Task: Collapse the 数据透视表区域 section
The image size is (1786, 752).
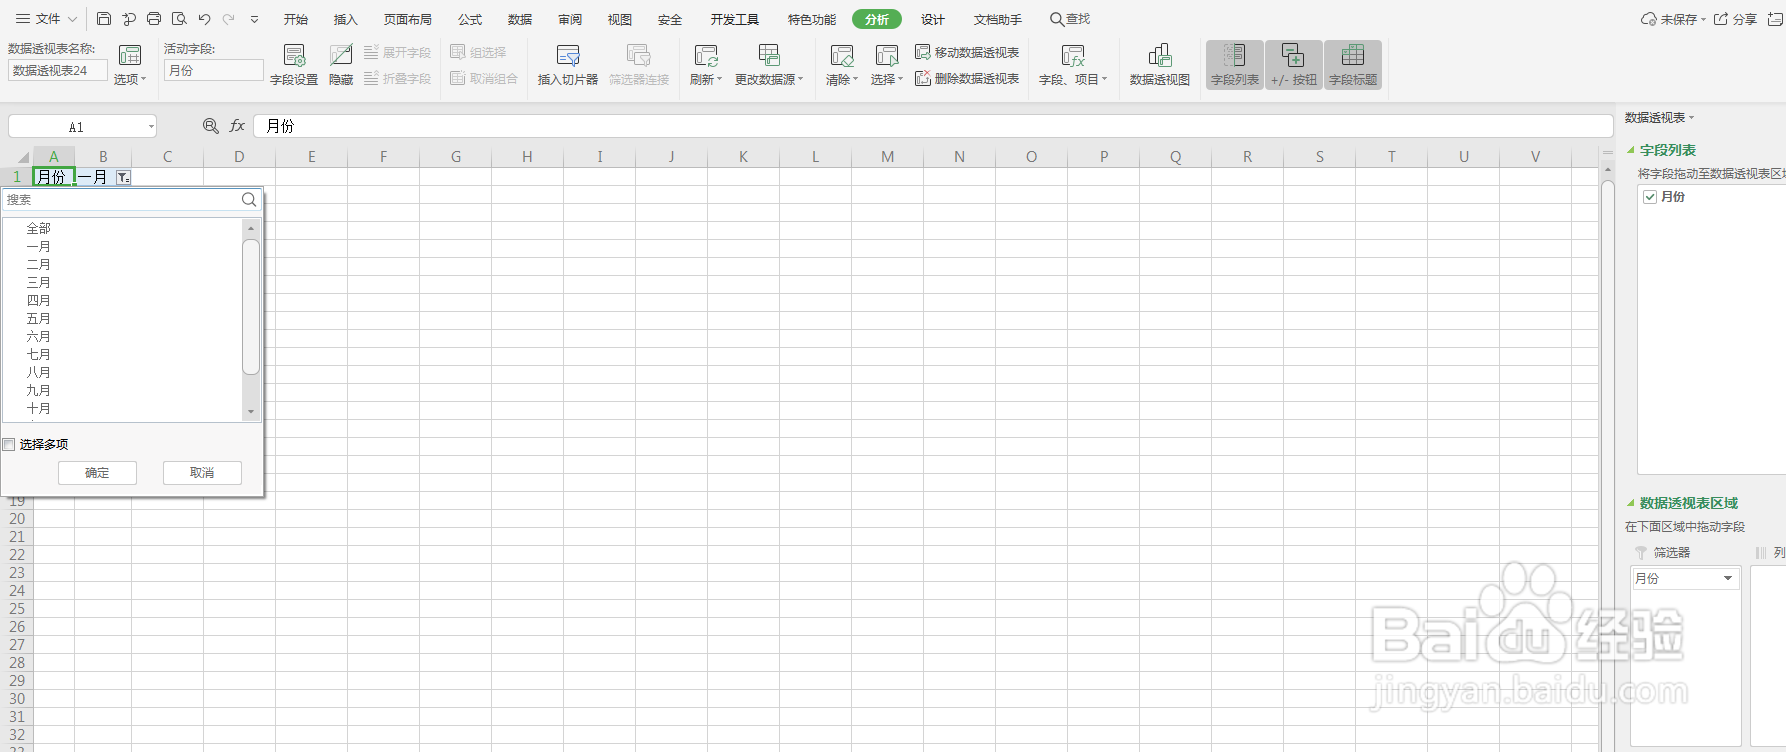Action: [1631, 503]
